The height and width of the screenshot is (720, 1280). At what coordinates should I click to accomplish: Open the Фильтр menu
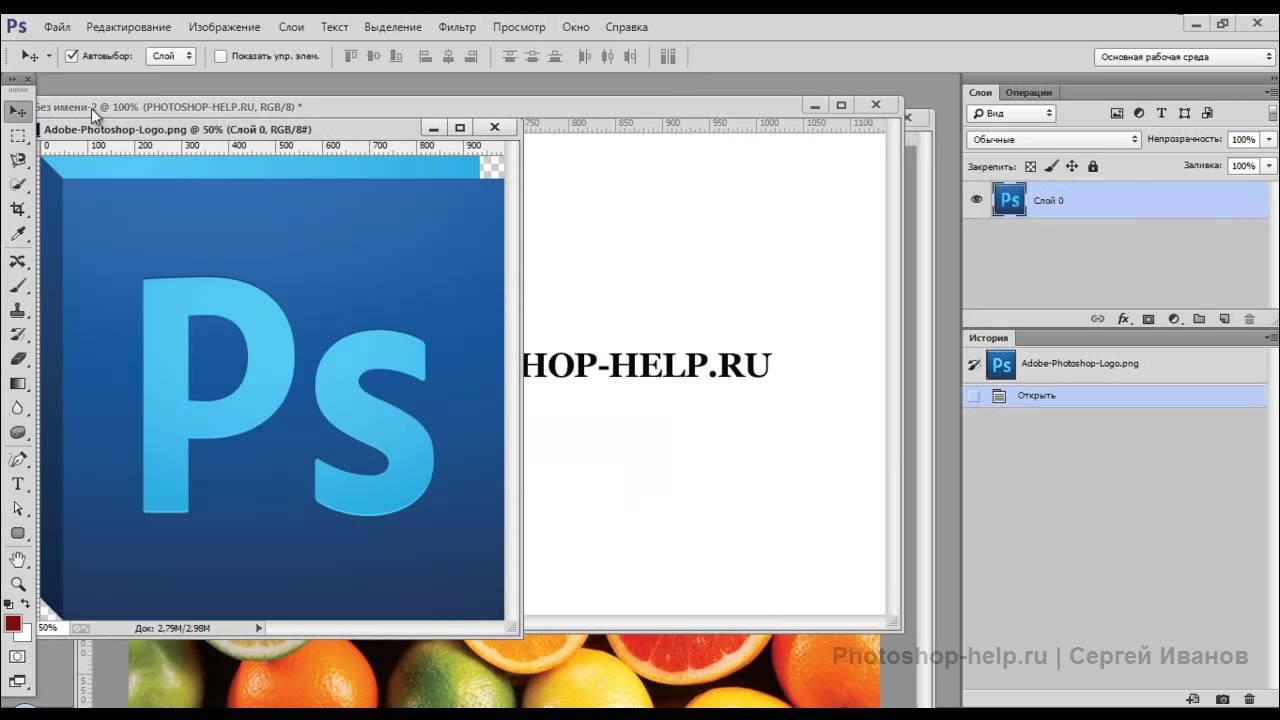coord(457,27)
